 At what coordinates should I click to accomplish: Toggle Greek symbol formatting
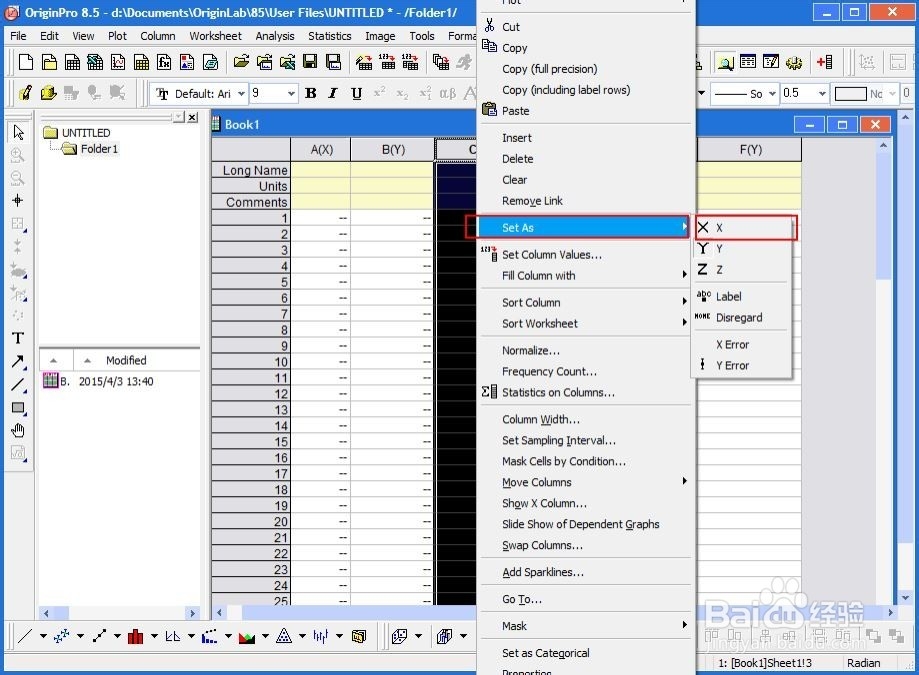click(448, 93)
